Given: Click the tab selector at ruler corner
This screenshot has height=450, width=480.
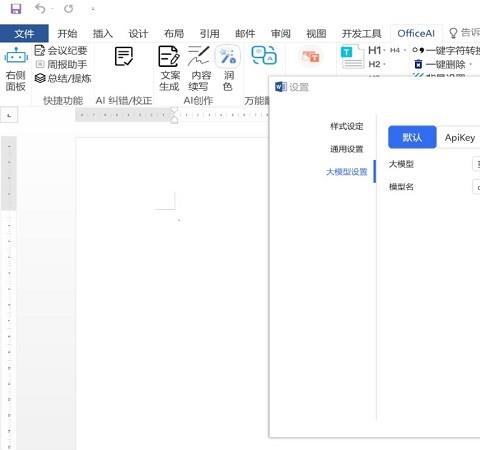Looking at the screenshot, I should [9, 115].
